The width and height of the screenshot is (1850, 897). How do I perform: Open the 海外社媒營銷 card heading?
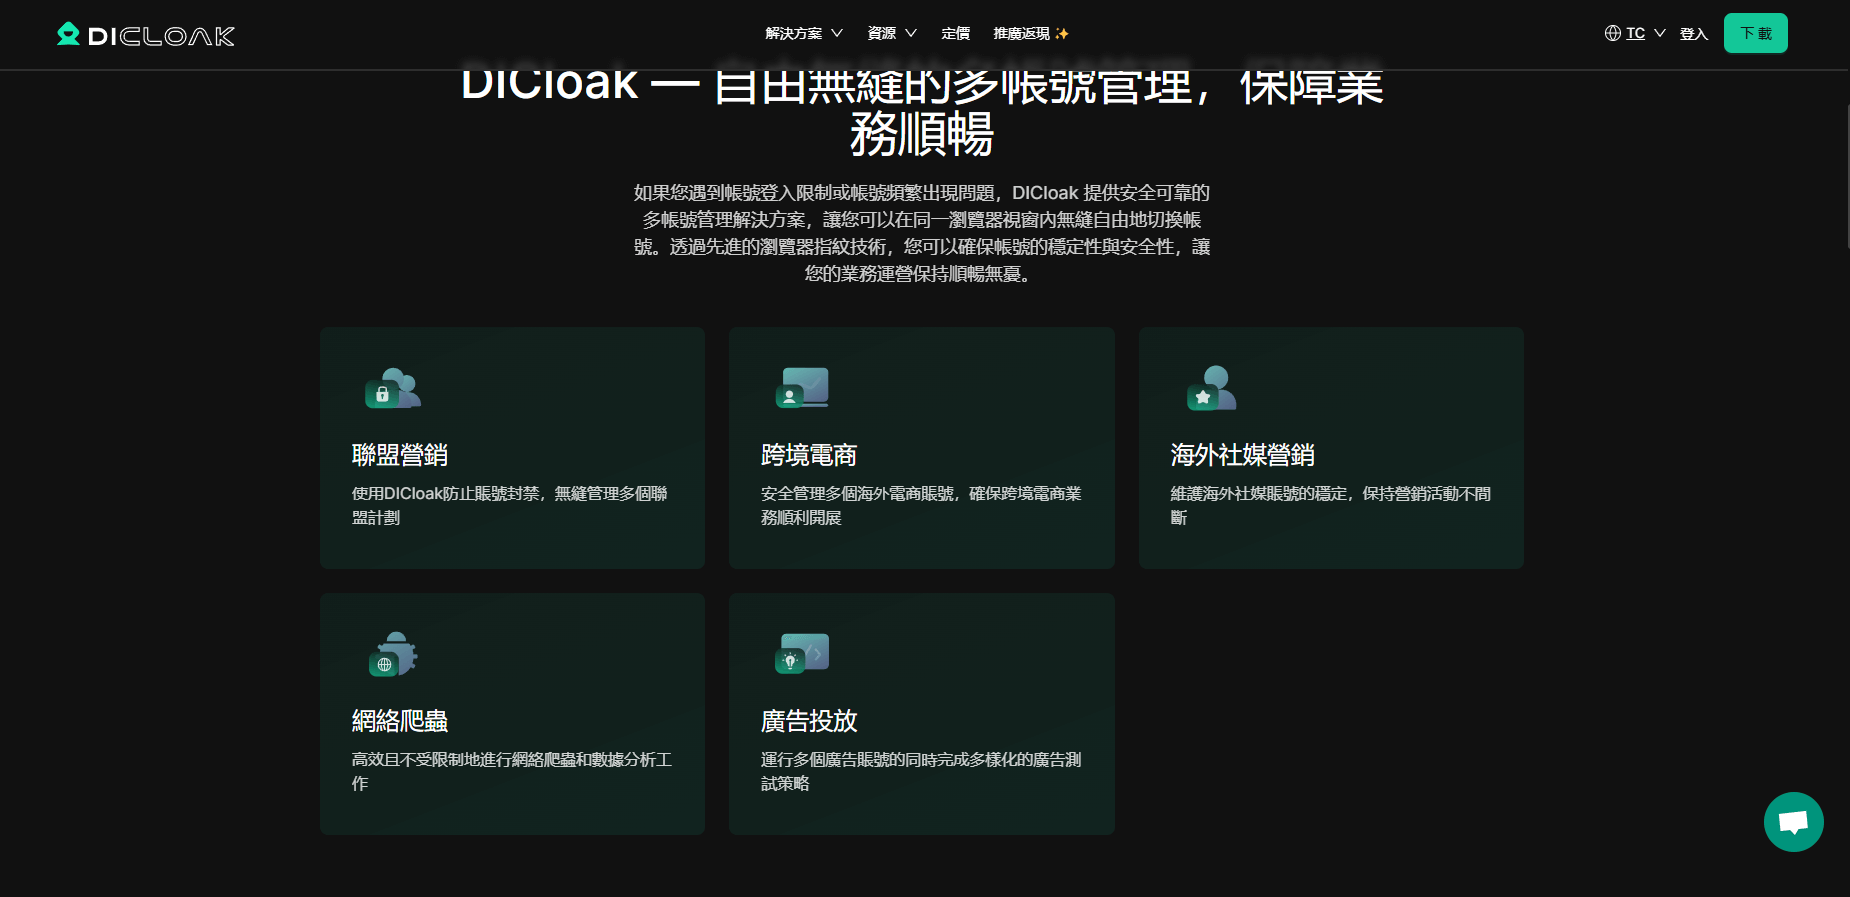(x=1242, y=455)
